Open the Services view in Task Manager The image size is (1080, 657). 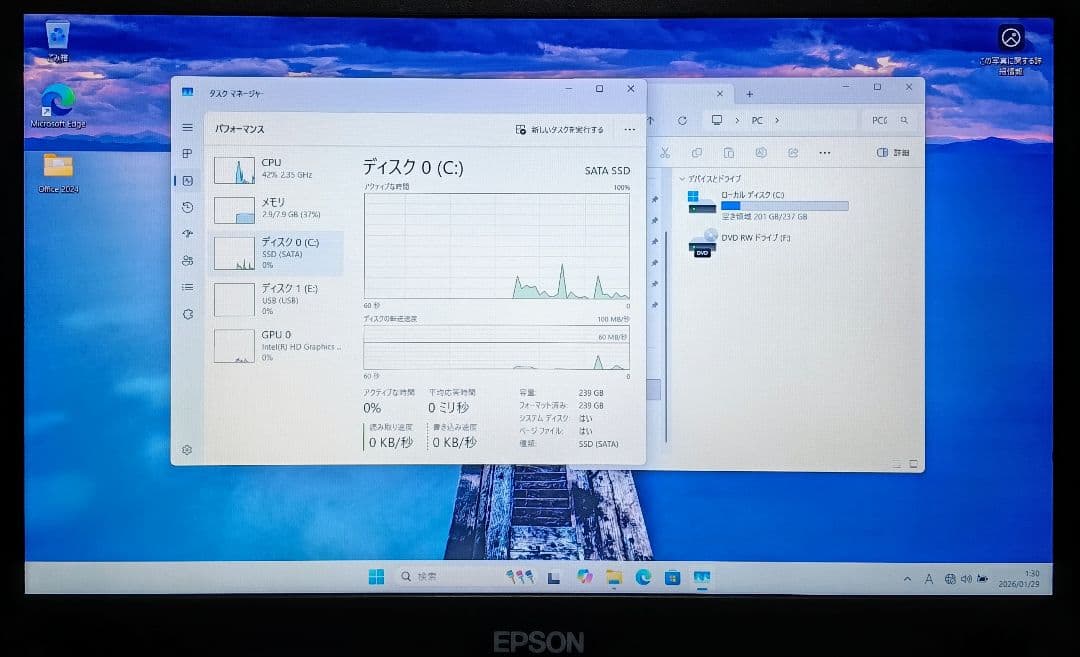pos(186,314)
